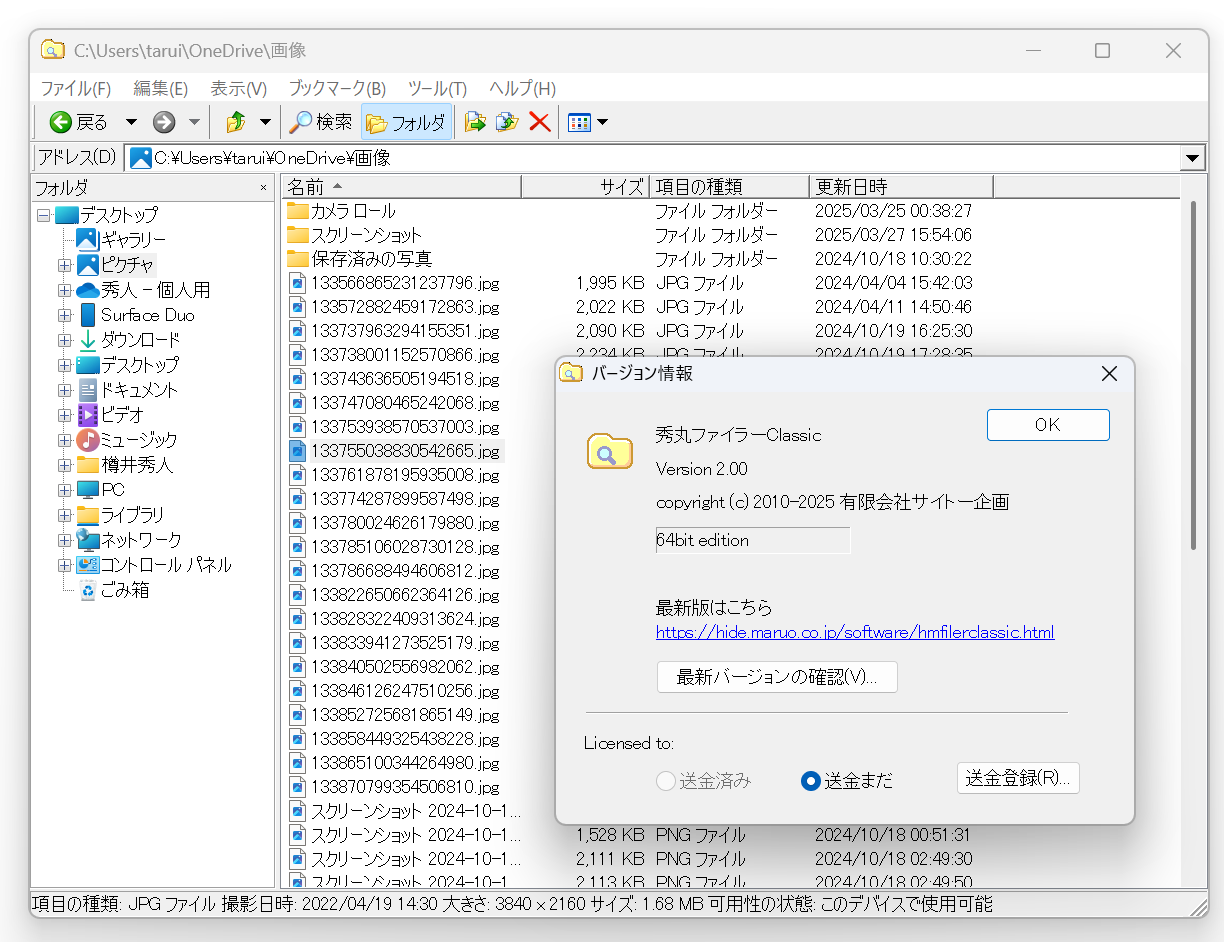Viewport: 1224px width, 942px height.
Task: Click the forward navigation arrow icon
Action: [163, 122]
